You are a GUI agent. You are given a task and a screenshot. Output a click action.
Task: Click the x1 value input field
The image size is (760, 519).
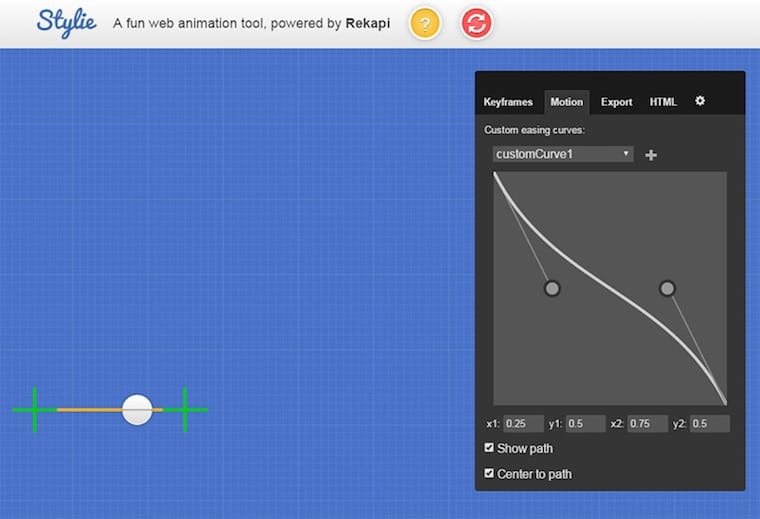click(x=523, y=423)
